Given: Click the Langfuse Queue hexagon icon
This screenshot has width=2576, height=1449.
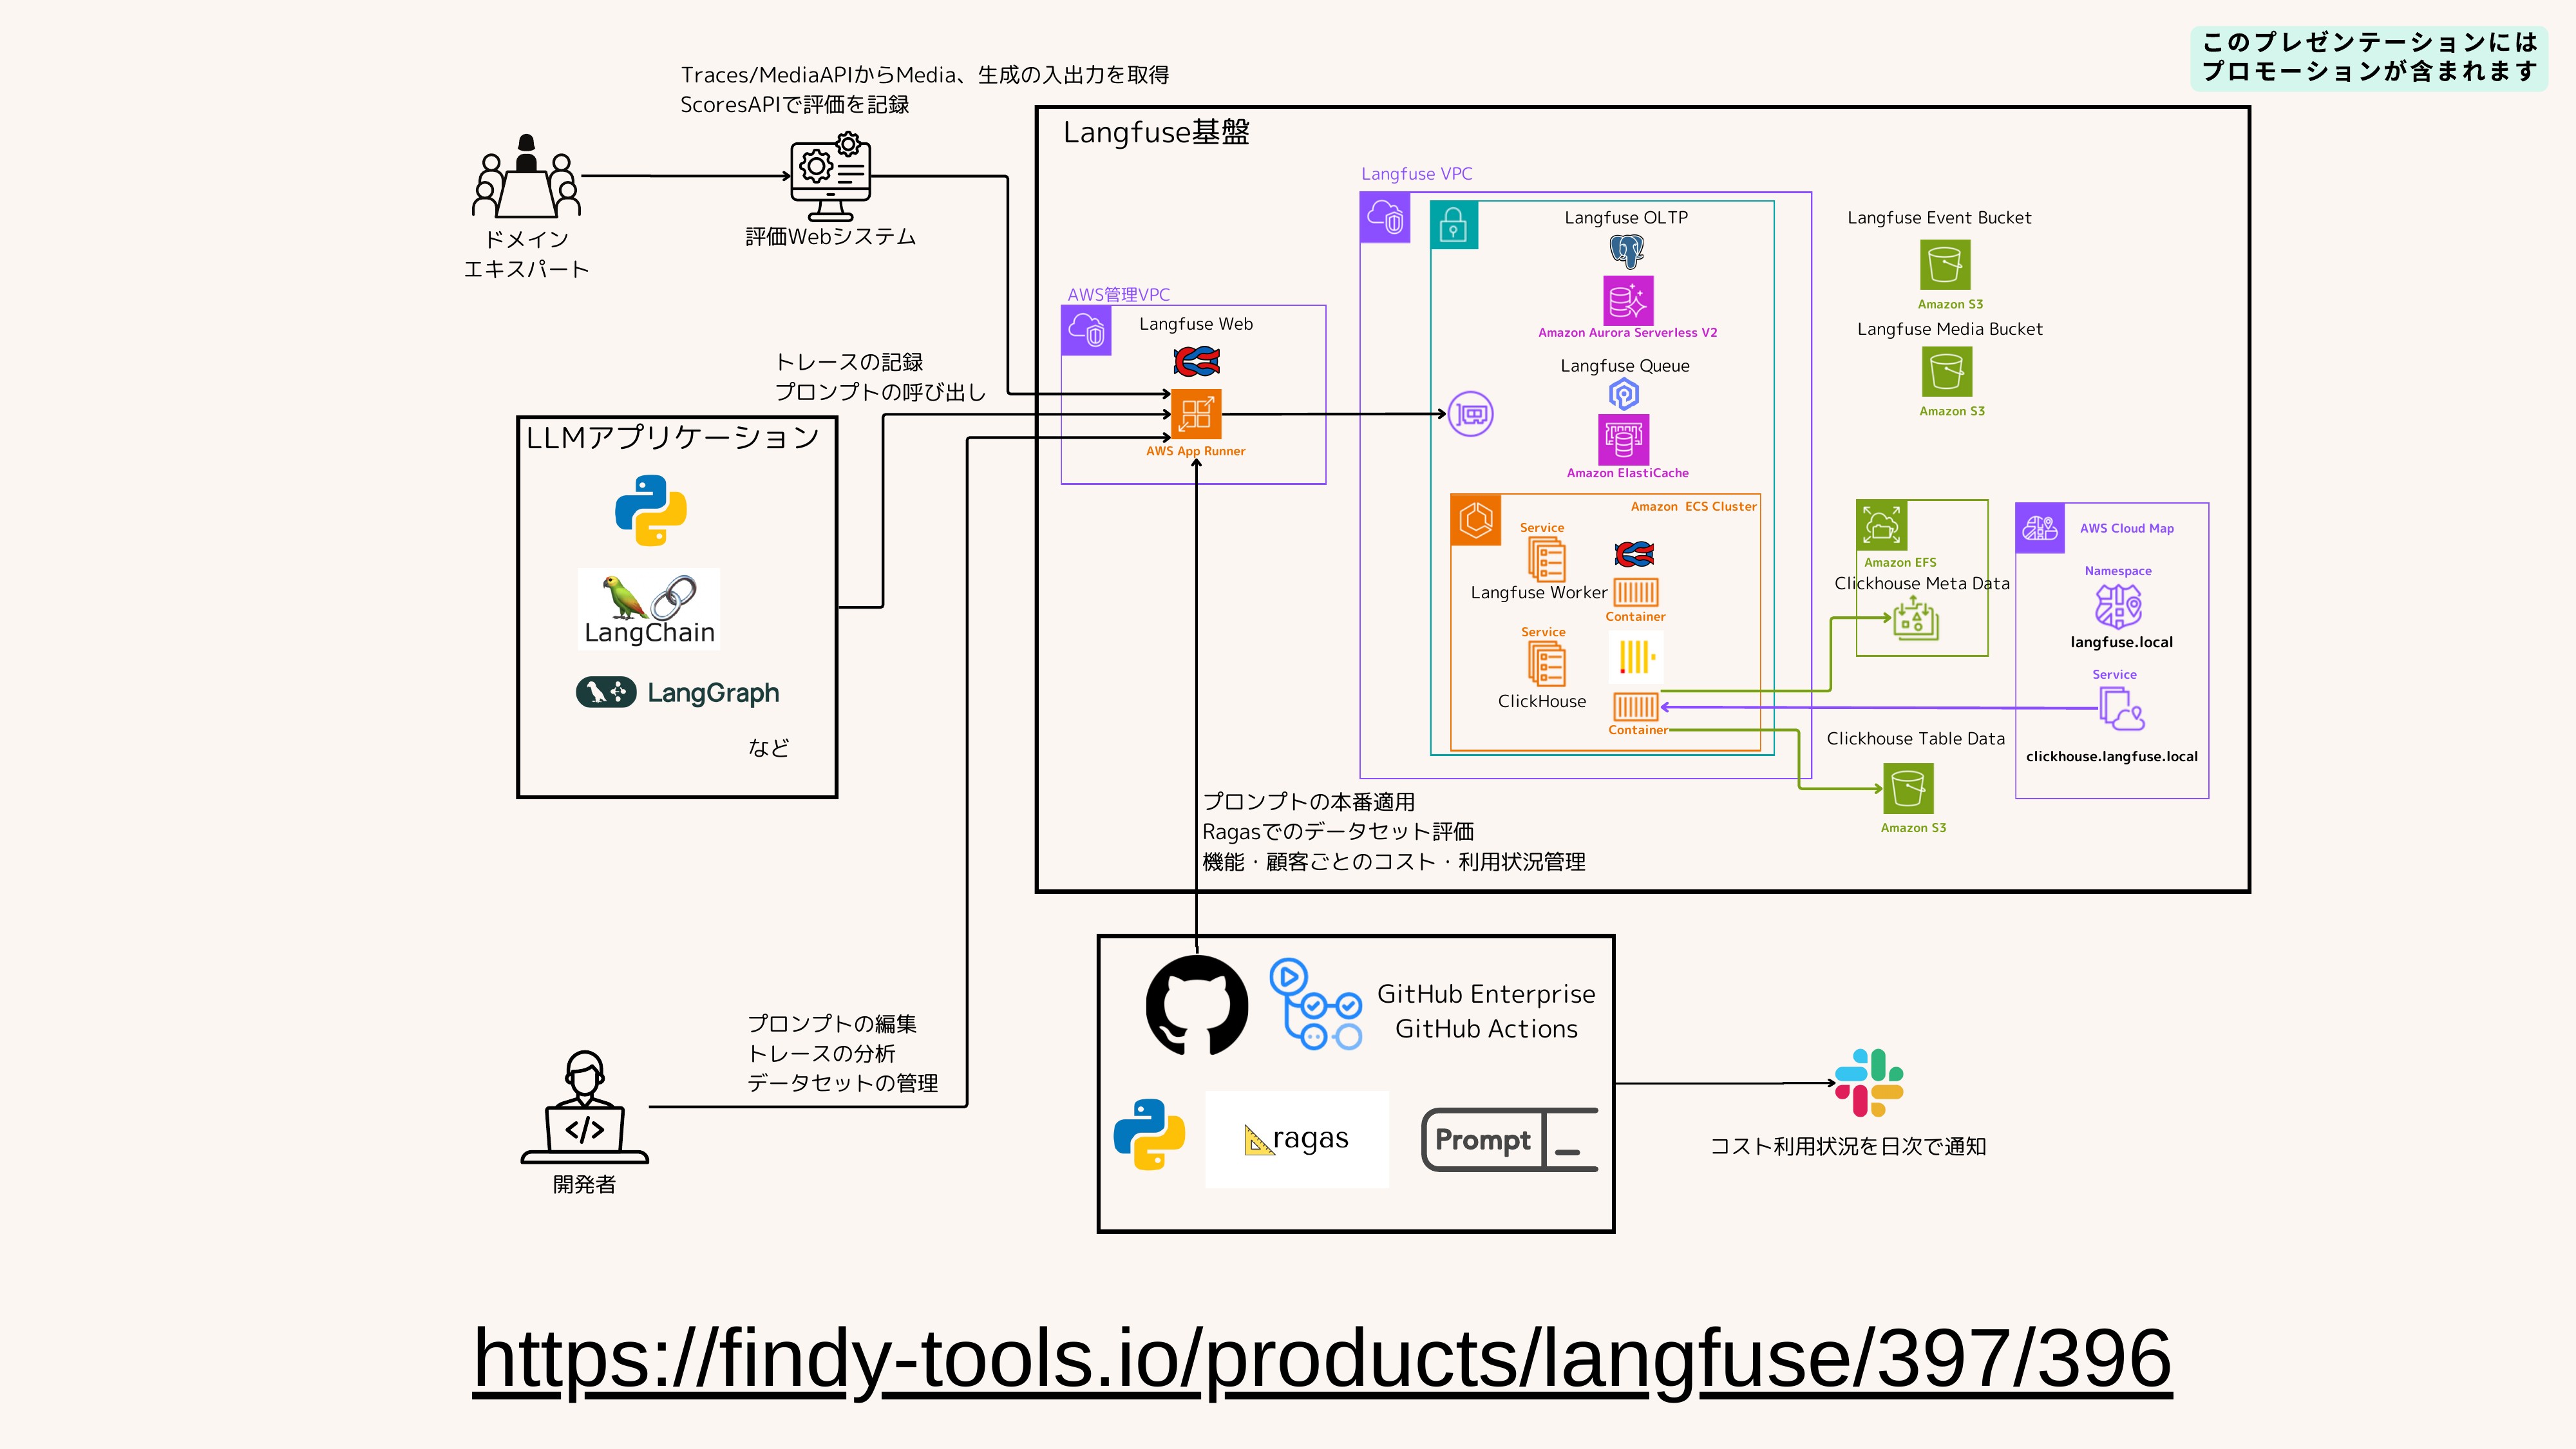Looking at the screenshot, I should click(1624, 395).
